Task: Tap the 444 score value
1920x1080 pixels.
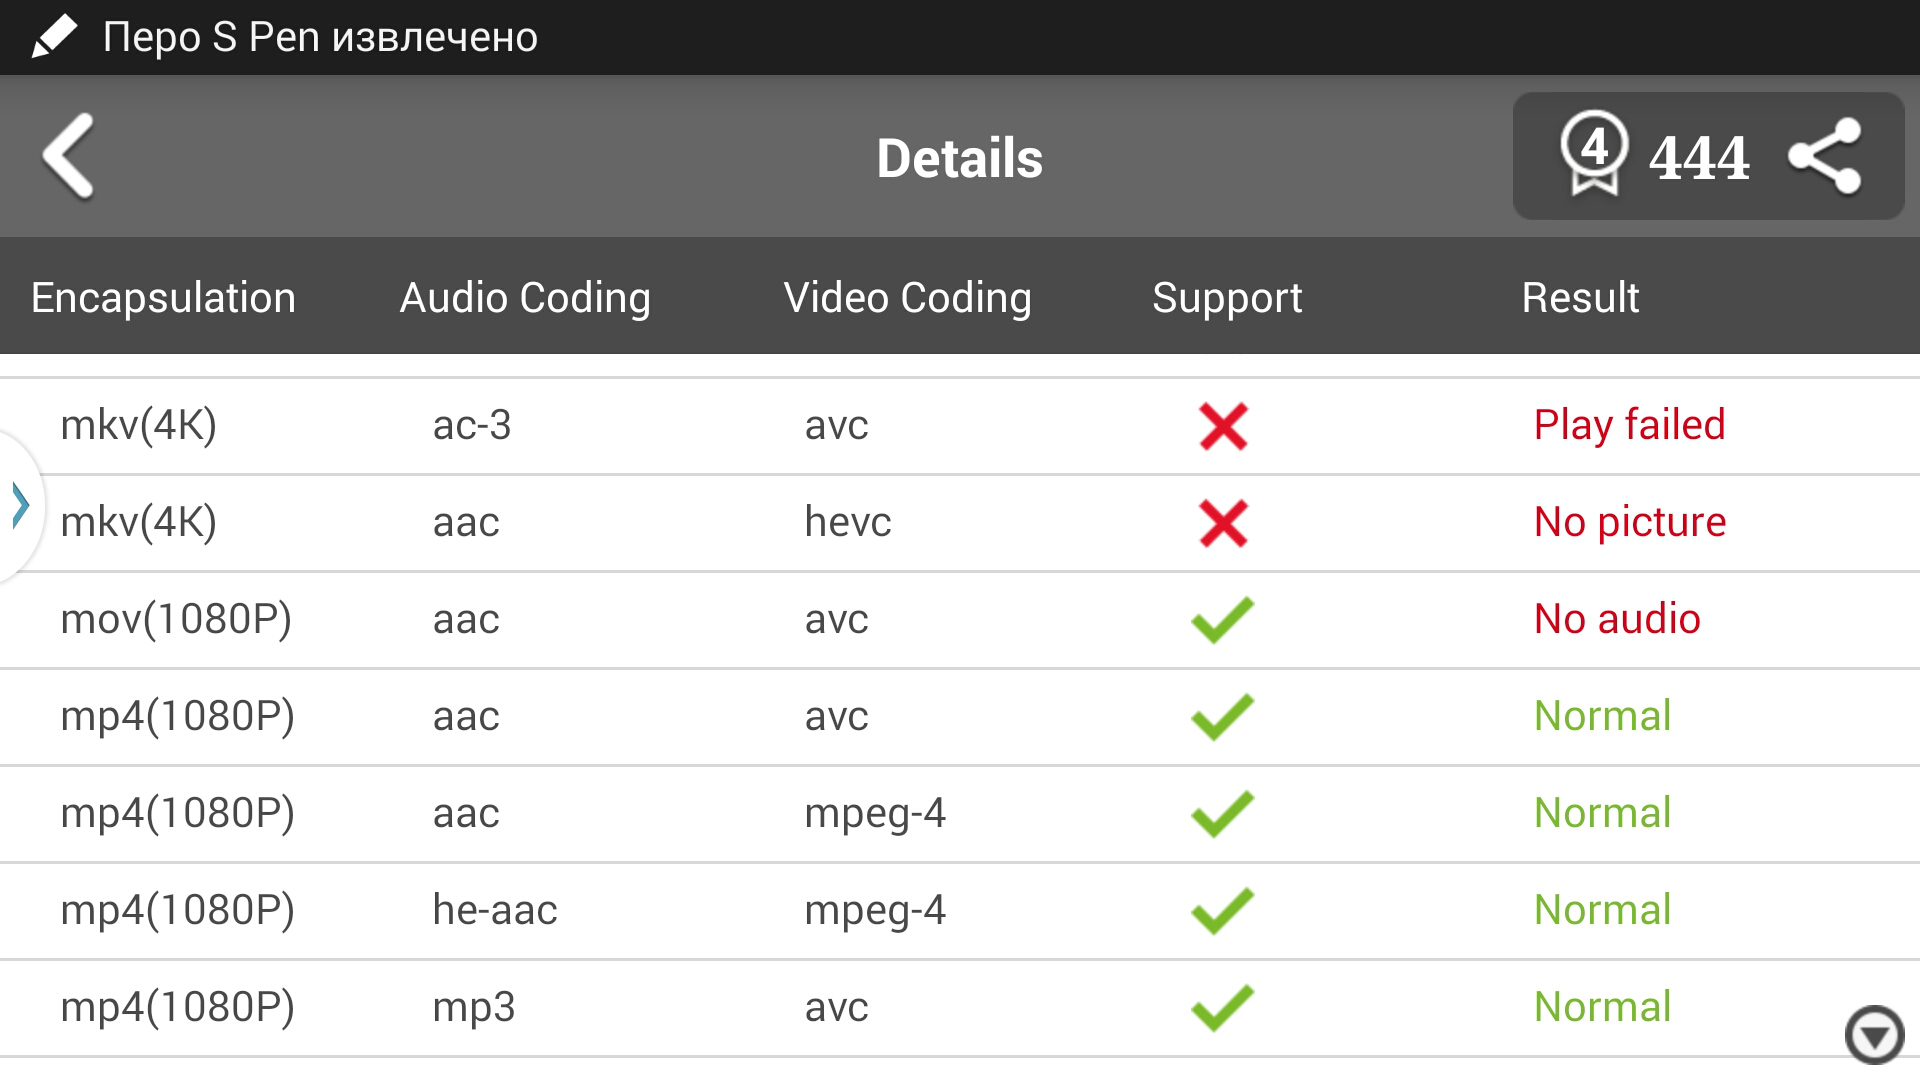Action: (1699, 158)
